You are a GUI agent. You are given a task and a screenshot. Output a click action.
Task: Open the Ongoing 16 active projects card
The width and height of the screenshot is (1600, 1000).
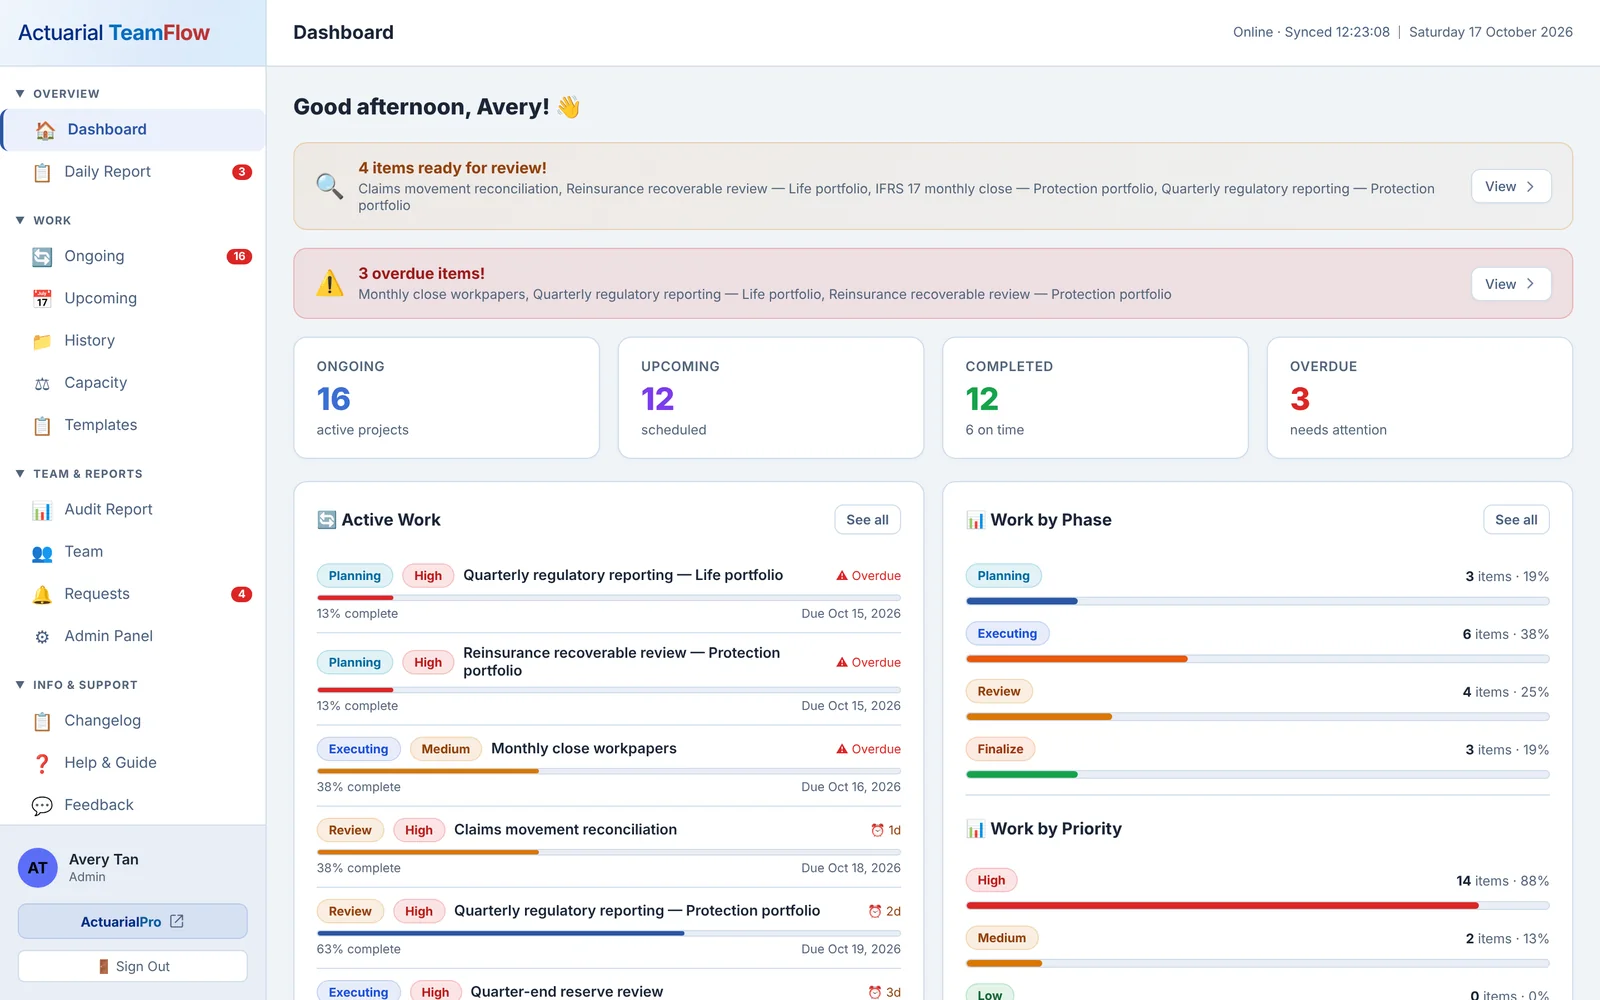point(447,398)
